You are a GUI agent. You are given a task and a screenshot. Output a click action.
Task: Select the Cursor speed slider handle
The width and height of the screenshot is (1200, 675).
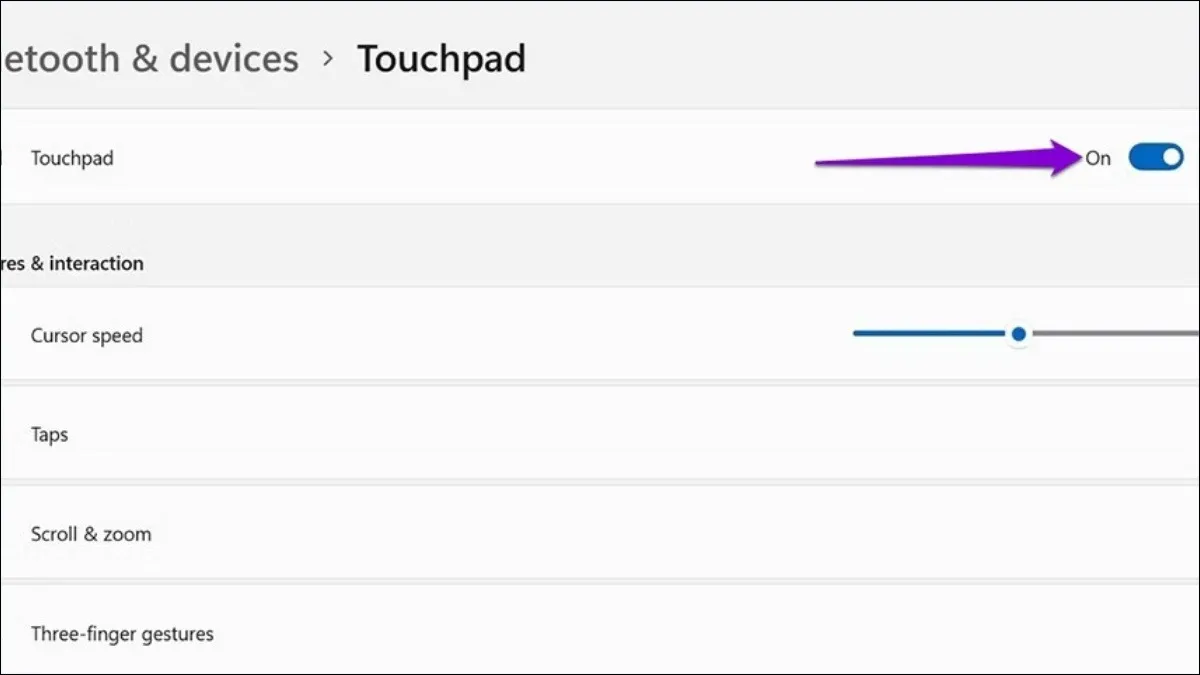coord(1018,334)
